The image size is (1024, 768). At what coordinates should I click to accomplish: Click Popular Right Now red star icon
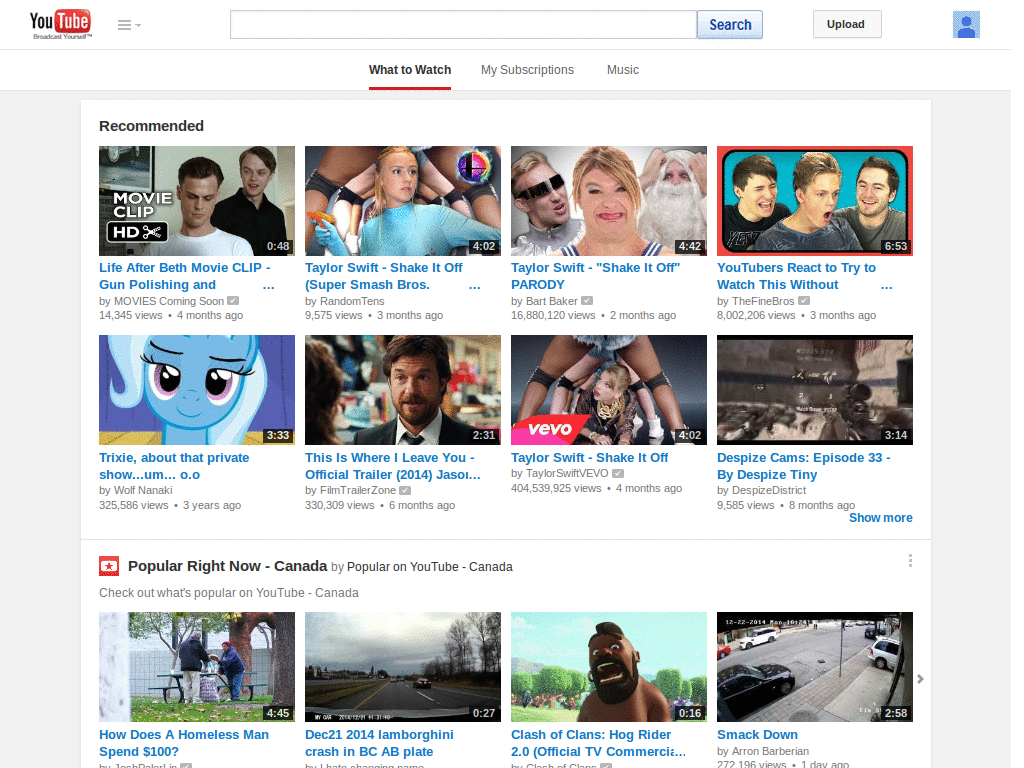click(109, 566)
